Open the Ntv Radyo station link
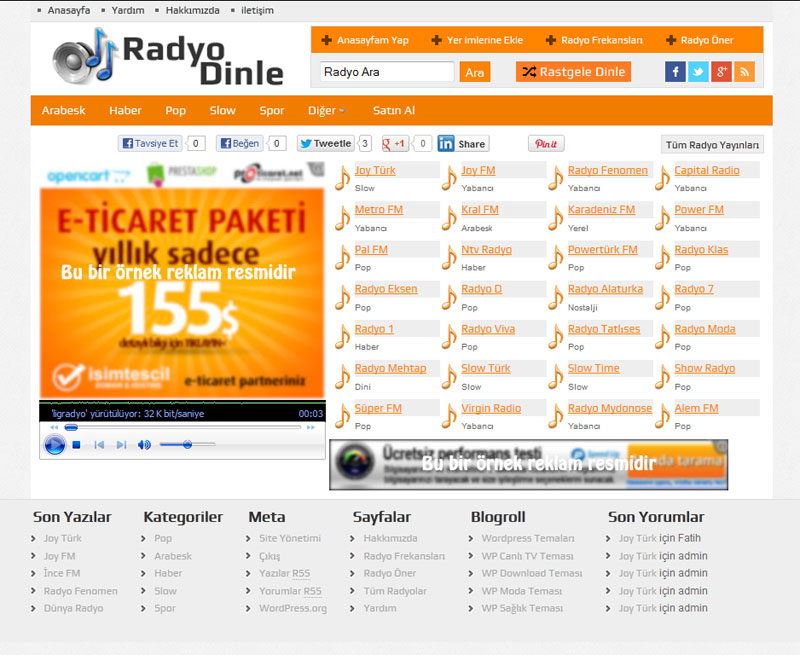The height and width of the screenshot is (655, 800). pos(486,249)
